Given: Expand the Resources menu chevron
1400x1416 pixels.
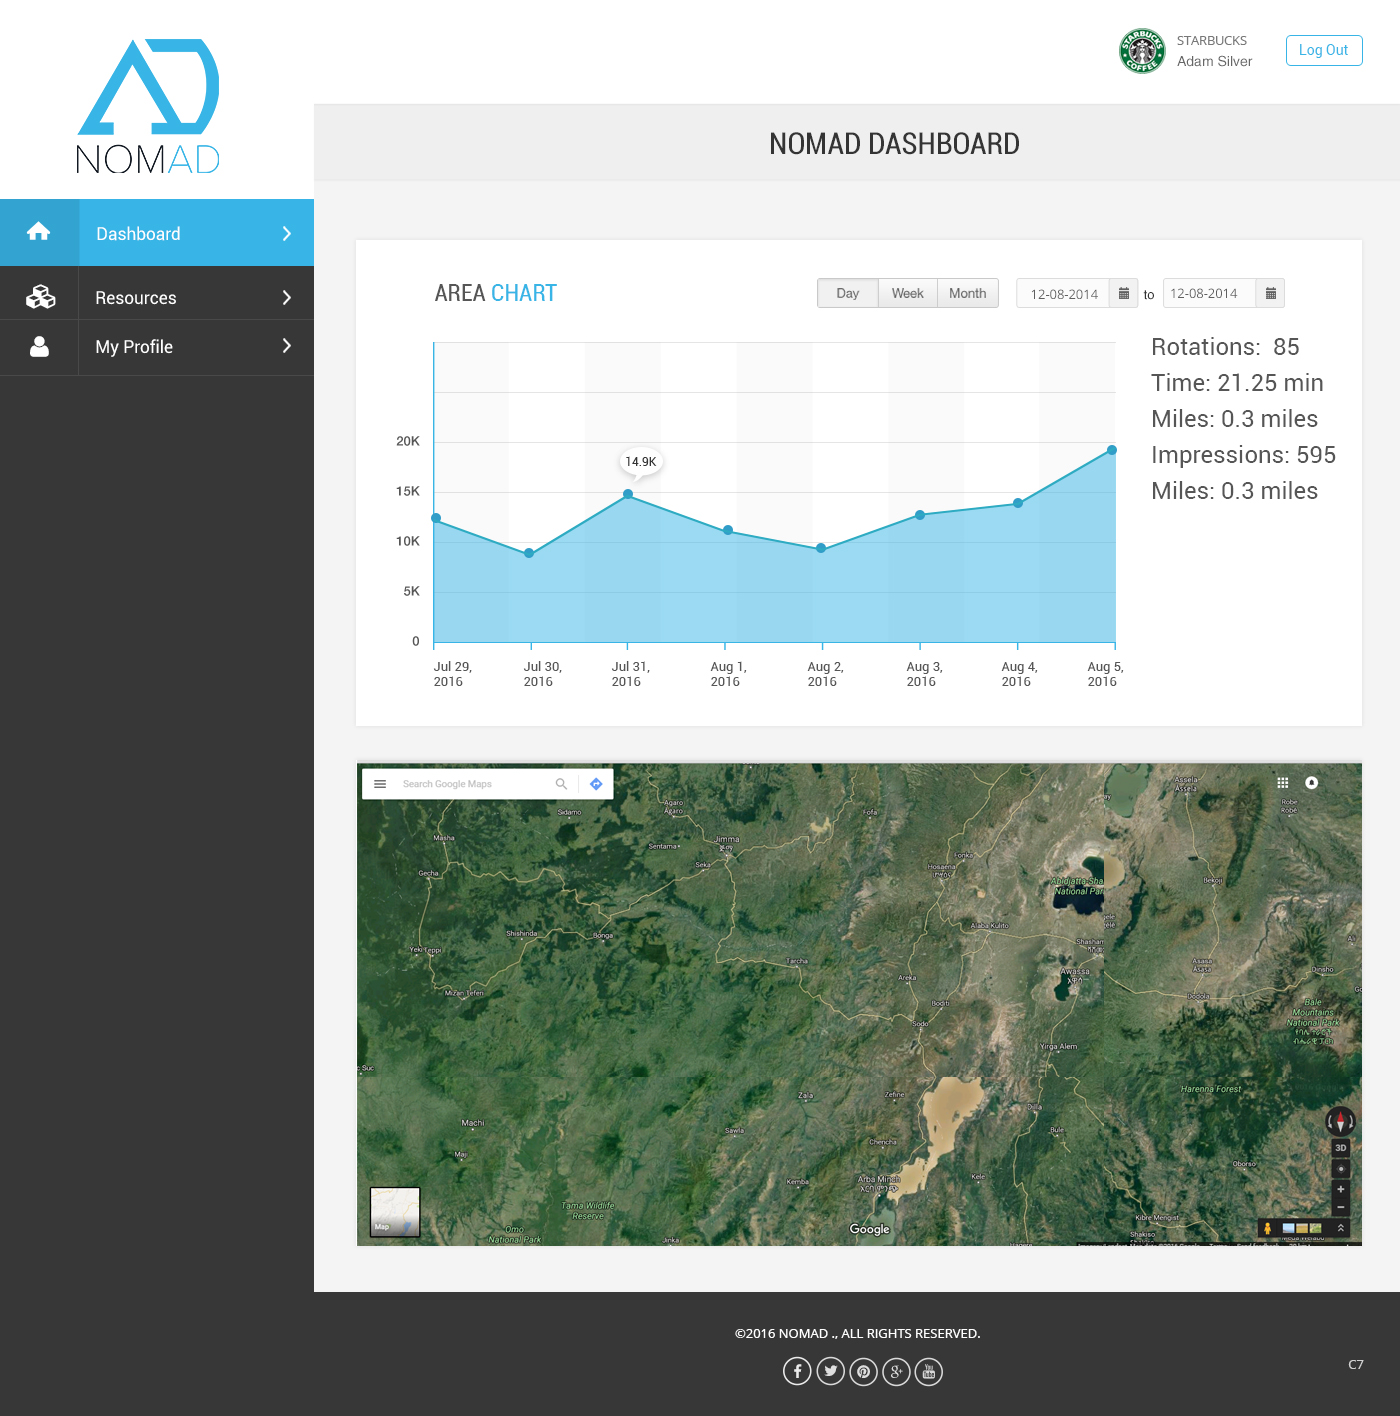Looking at the screenshot, I should 287,298.
